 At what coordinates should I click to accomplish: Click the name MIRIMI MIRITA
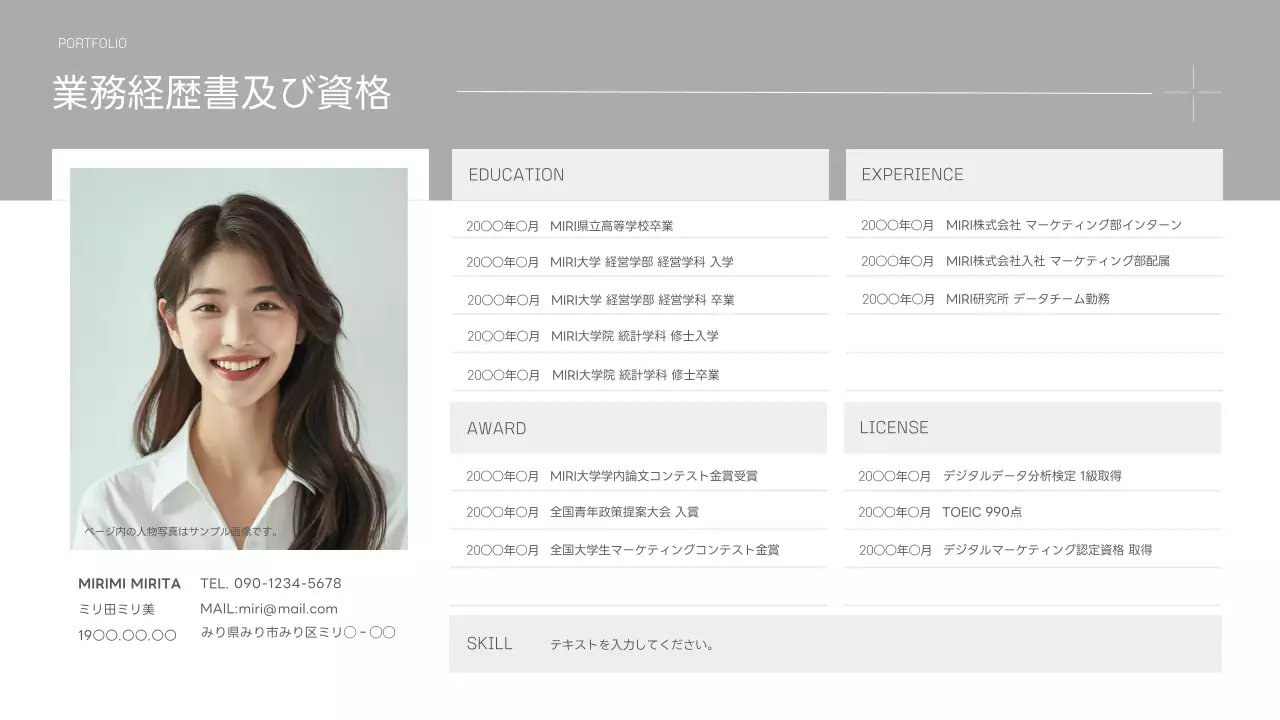tap(130, 584)
